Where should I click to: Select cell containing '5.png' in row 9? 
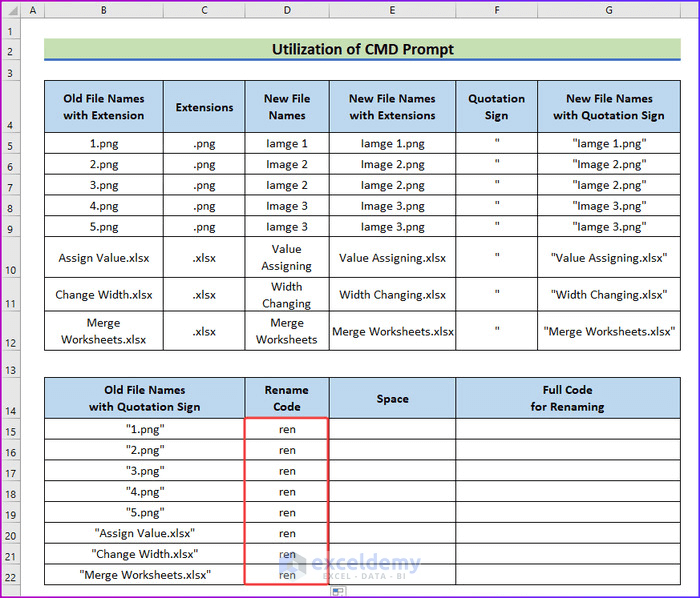104,227
